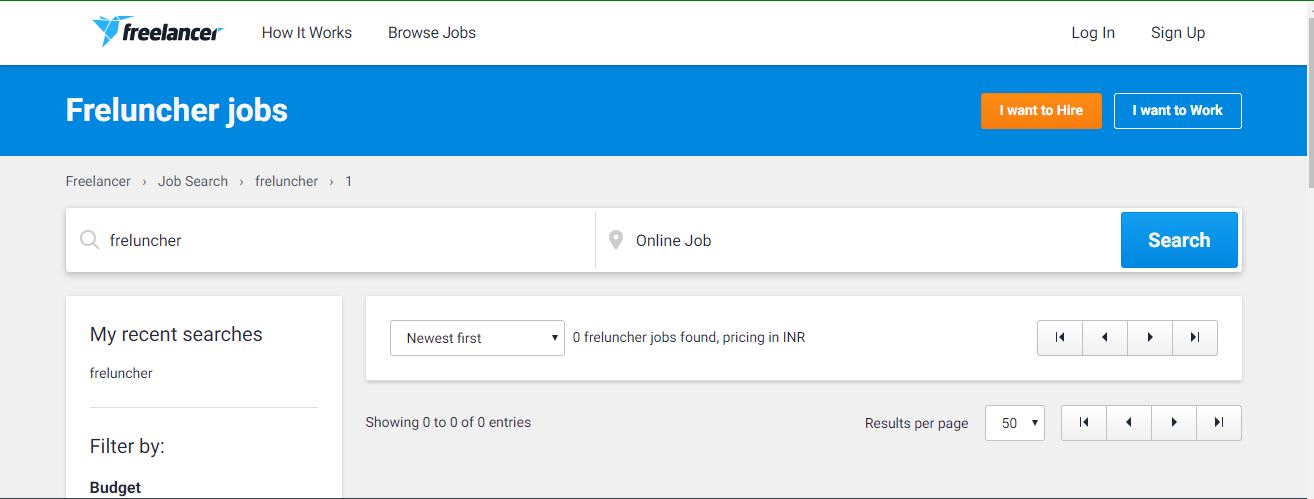Click the location pin icon
This screenshot has width=1314, height=499.
(x=616, y=240)
